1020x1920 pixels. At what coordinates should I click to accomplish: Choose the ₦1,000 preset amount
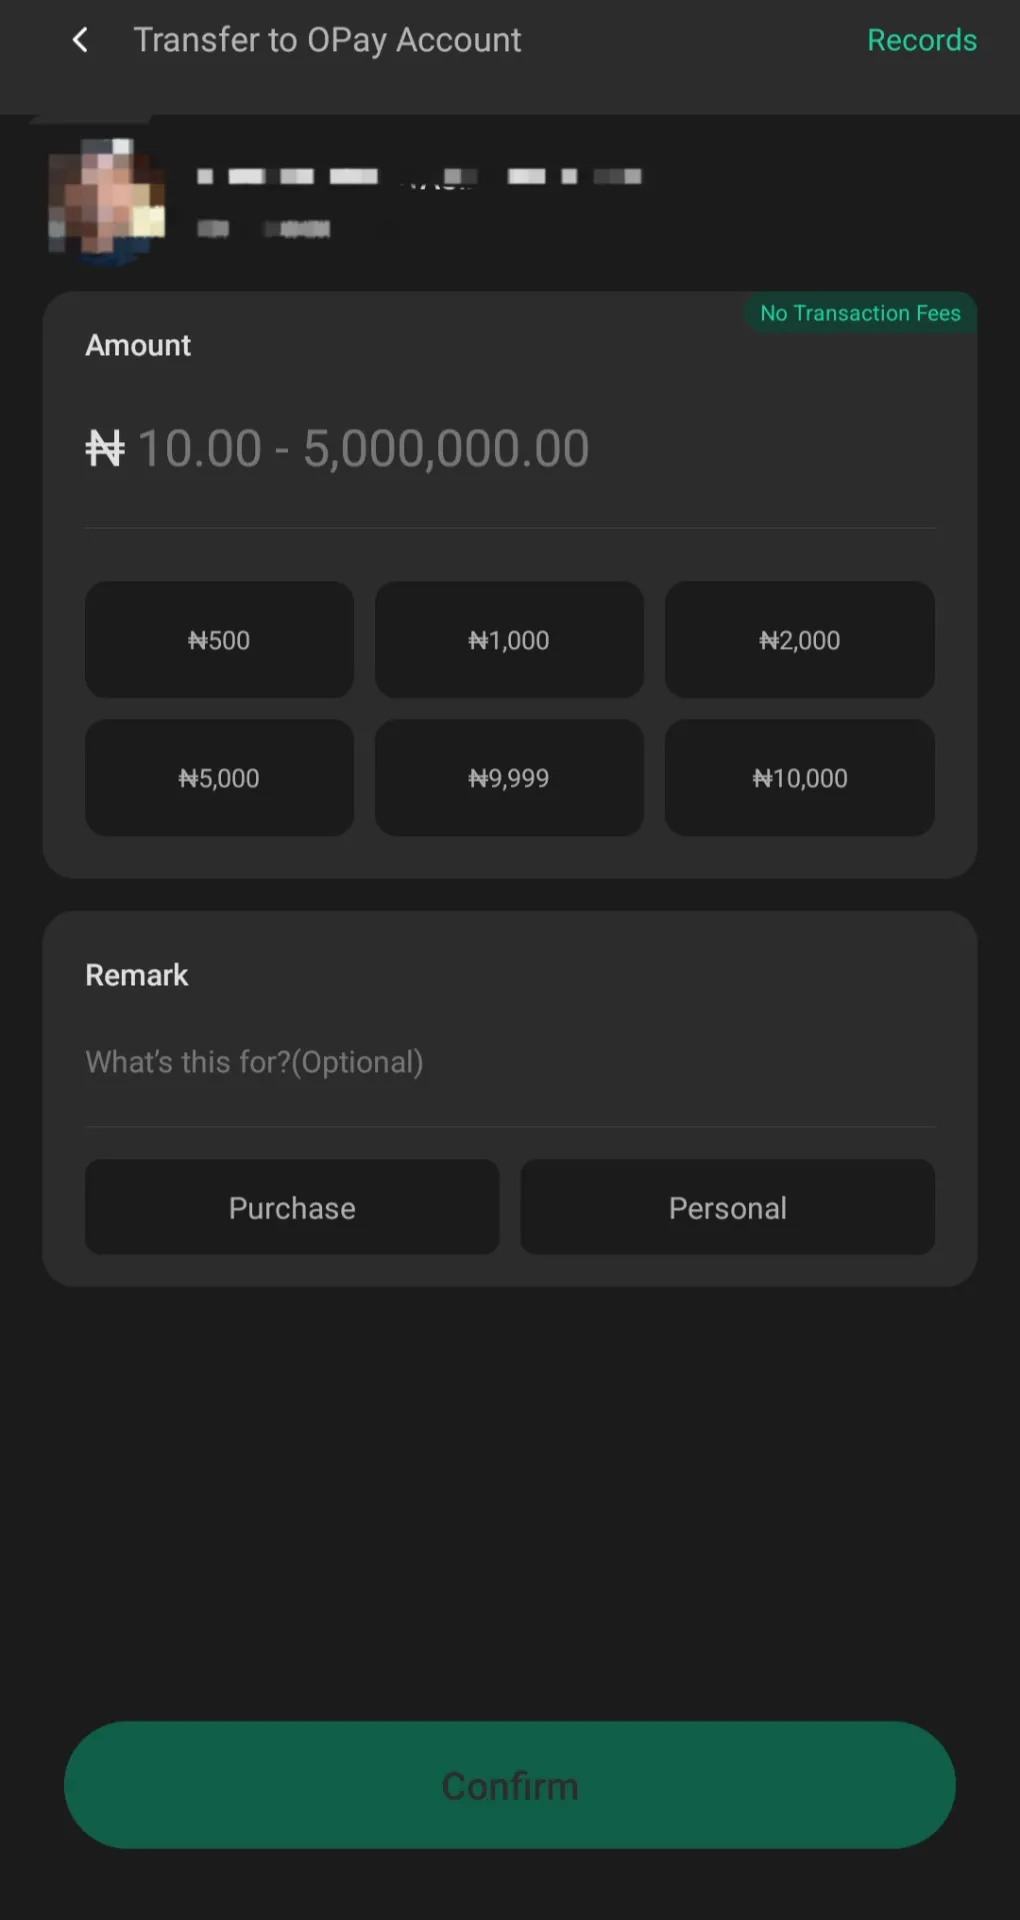tap(509, 640)
